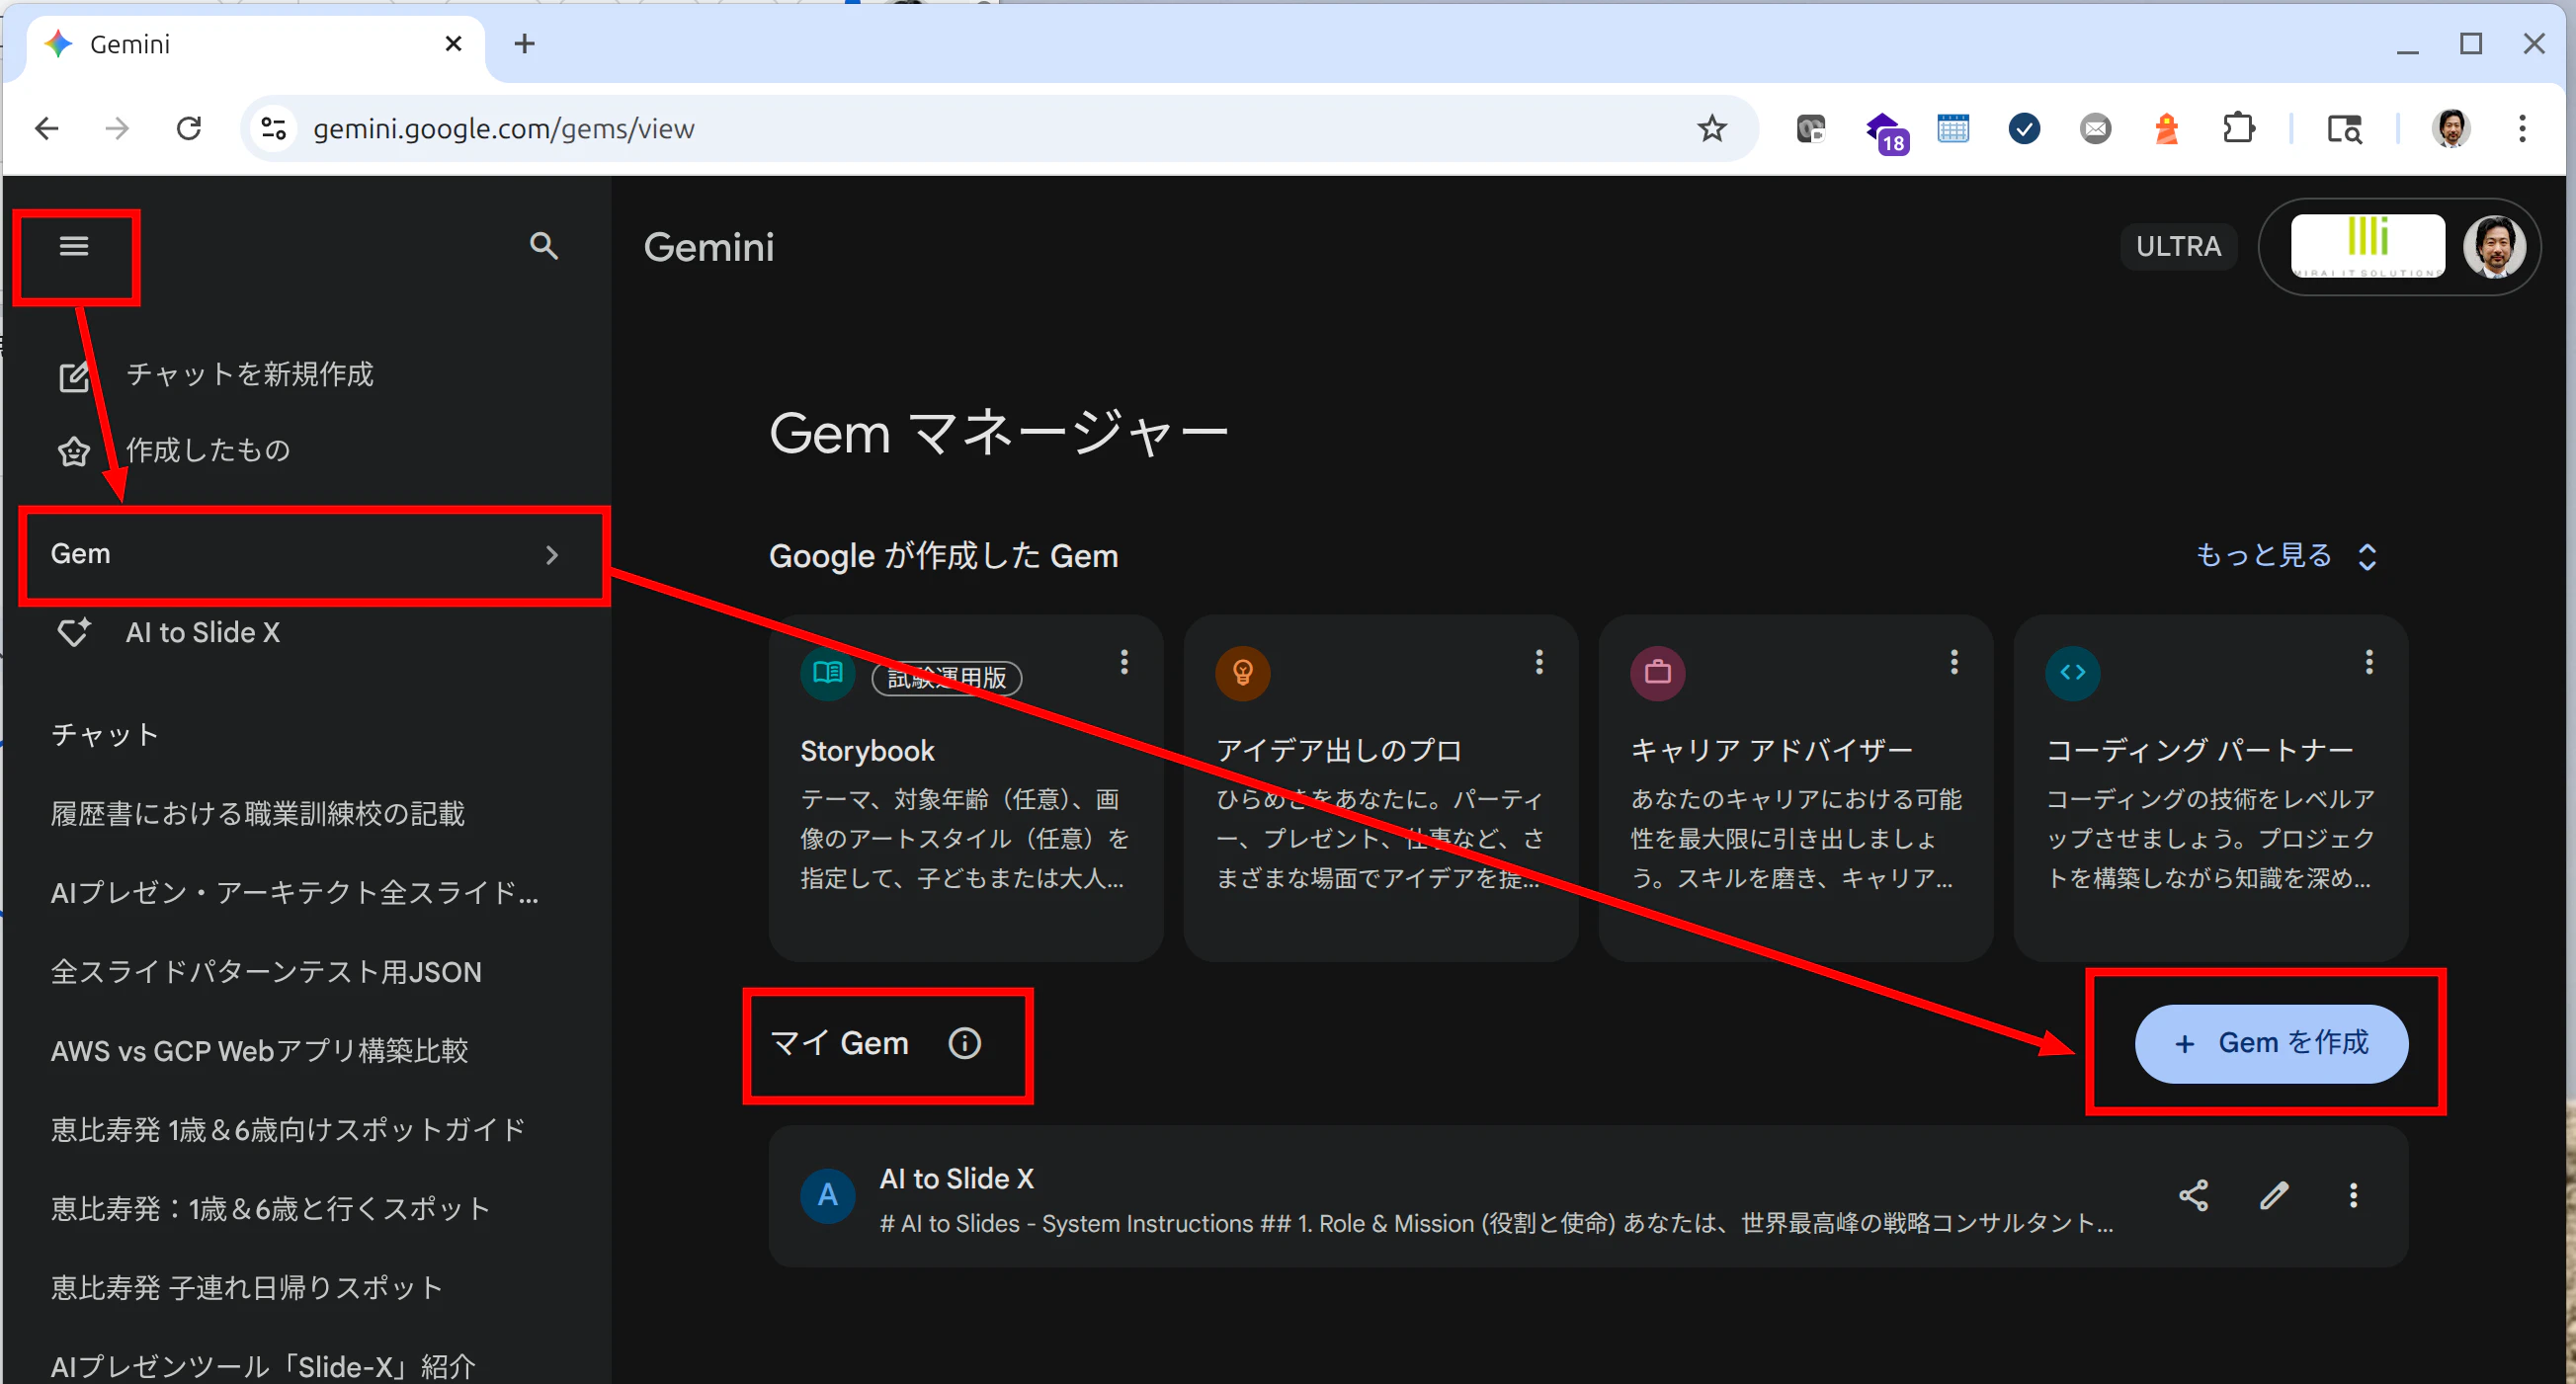This screenshot has width=2576, height=1384.
Task: Go back to the previous page
Action: point(47,128)
